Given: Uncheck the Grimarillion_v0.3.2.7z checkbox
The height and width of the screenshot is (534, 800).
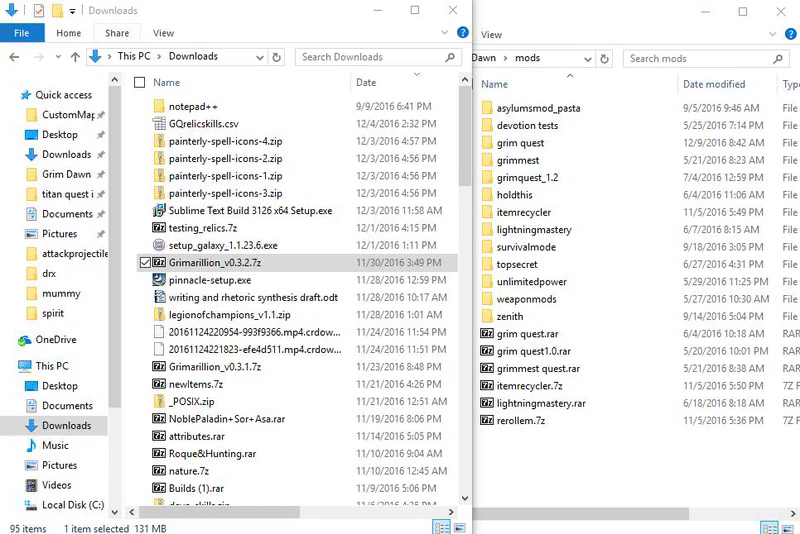Looking at the screenshot, I should [x=145, y=262].
